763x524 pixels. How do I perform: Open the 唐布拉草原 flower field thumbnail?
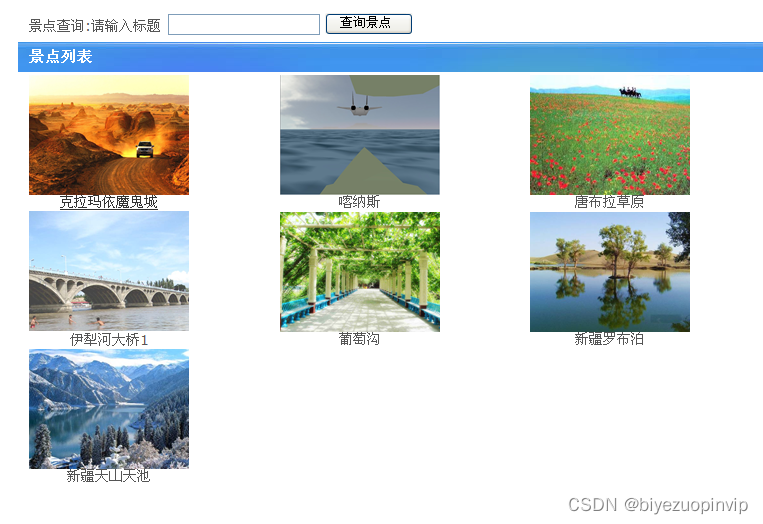tap(610, 135)
